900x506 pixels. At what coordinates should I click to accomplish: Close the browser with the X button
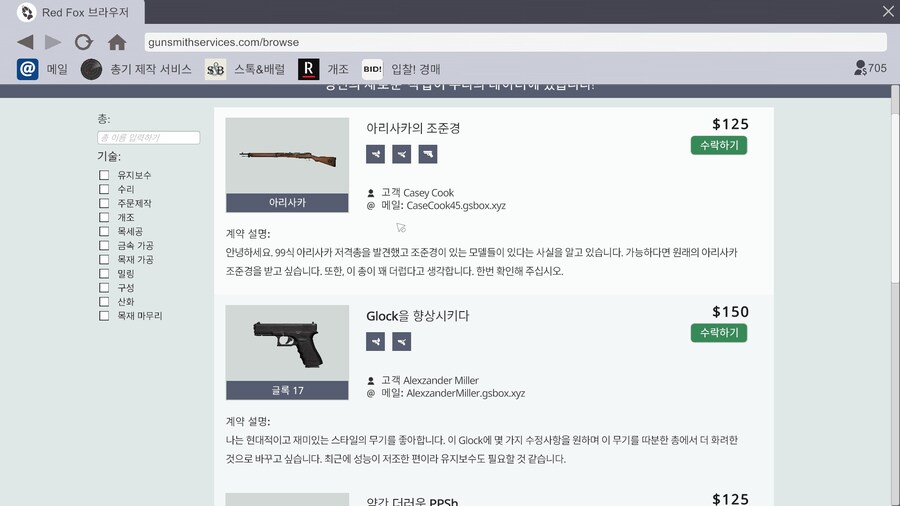pyautogui.click(x=888, y=11)
